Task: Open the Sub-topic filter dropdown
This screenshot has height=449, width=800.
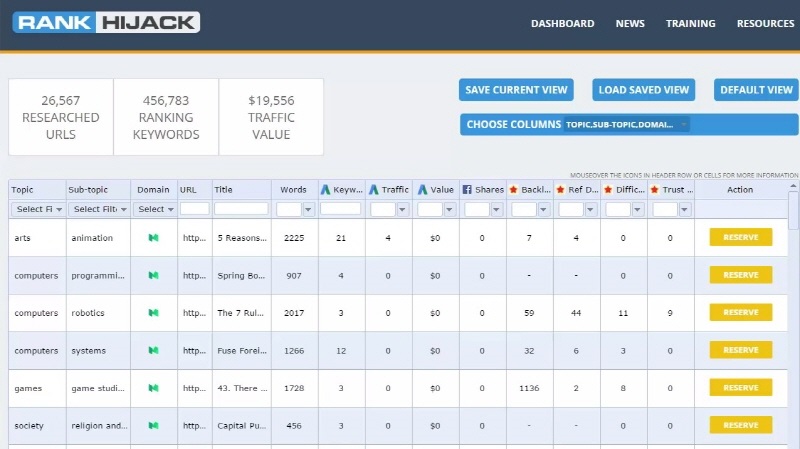Action: coord(98,209)
